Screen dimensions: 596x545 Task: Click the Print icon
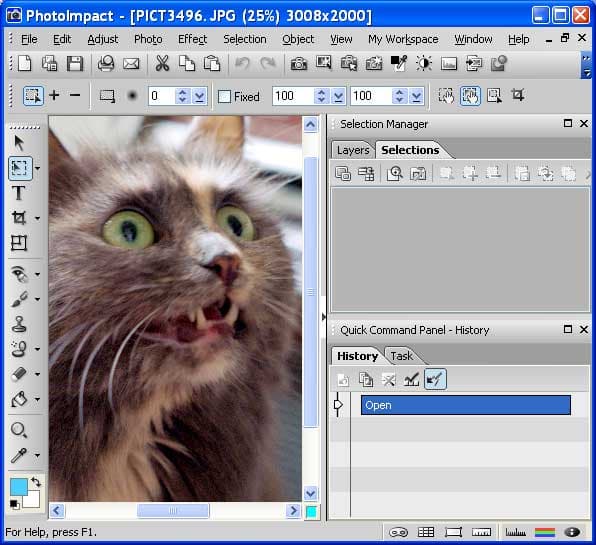(x=106, y=63)
